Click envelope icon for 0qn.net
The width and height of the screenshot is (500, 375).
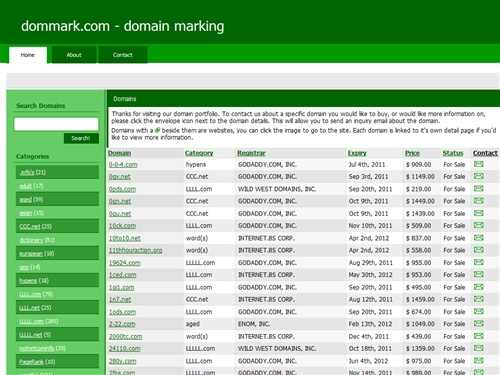479,201
